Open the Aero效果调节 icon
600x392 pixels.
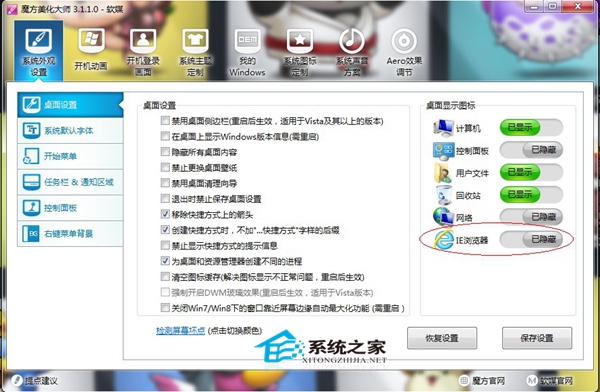404,52
